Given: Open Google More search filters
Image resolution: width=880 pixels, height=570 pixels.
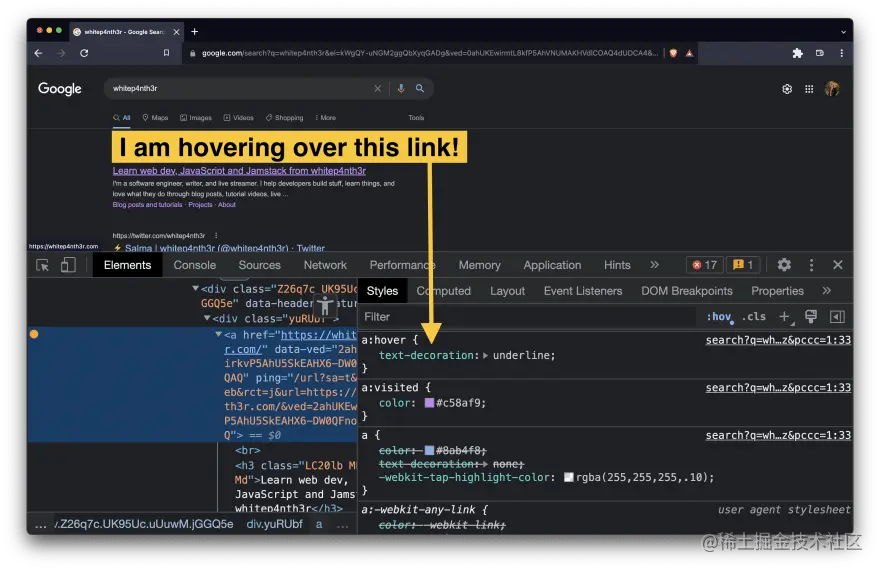Looking at the screenshot, I should coord(326,118).
